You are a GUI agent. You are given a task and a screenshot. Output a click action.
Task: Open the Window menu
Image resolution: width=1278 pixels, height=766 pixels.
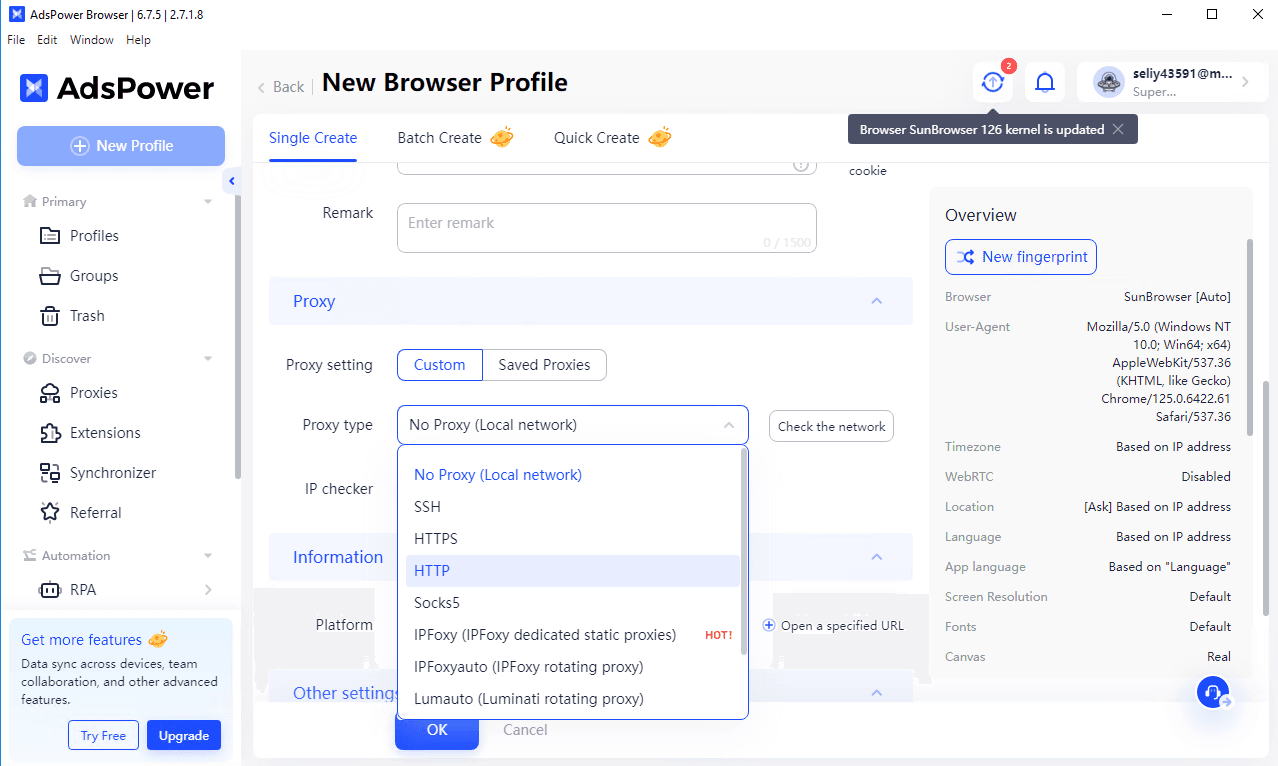tap(91, 40)
